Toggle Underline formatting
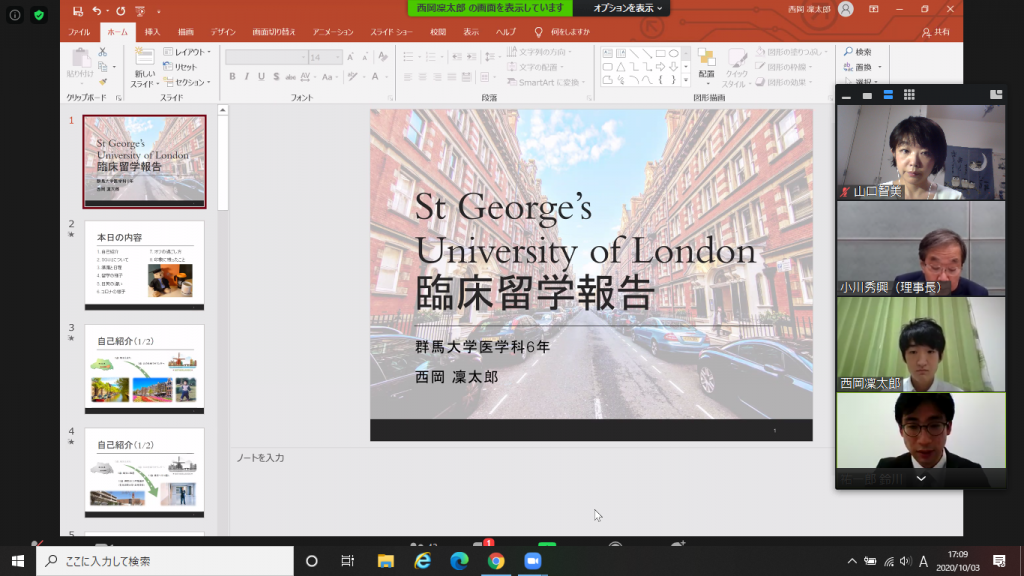Image resolution: width=1024 pixels, height=576 pixels. pos(261,77)
